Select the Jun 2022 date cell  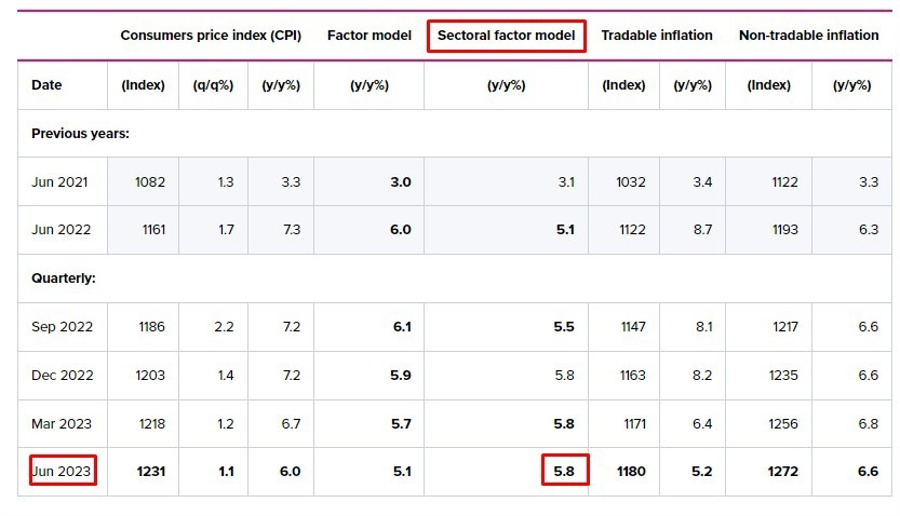(61, 230)
